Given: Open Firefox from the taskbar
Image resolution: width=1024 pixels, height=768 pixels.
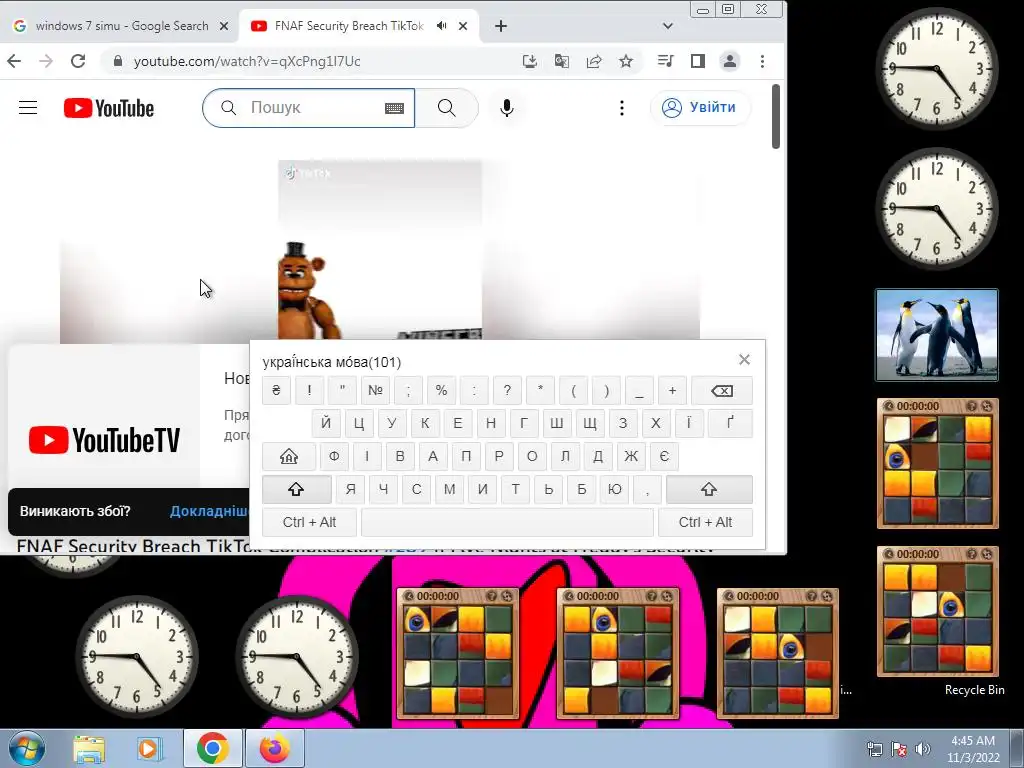Looking at the screenshot, I should 274,749.
